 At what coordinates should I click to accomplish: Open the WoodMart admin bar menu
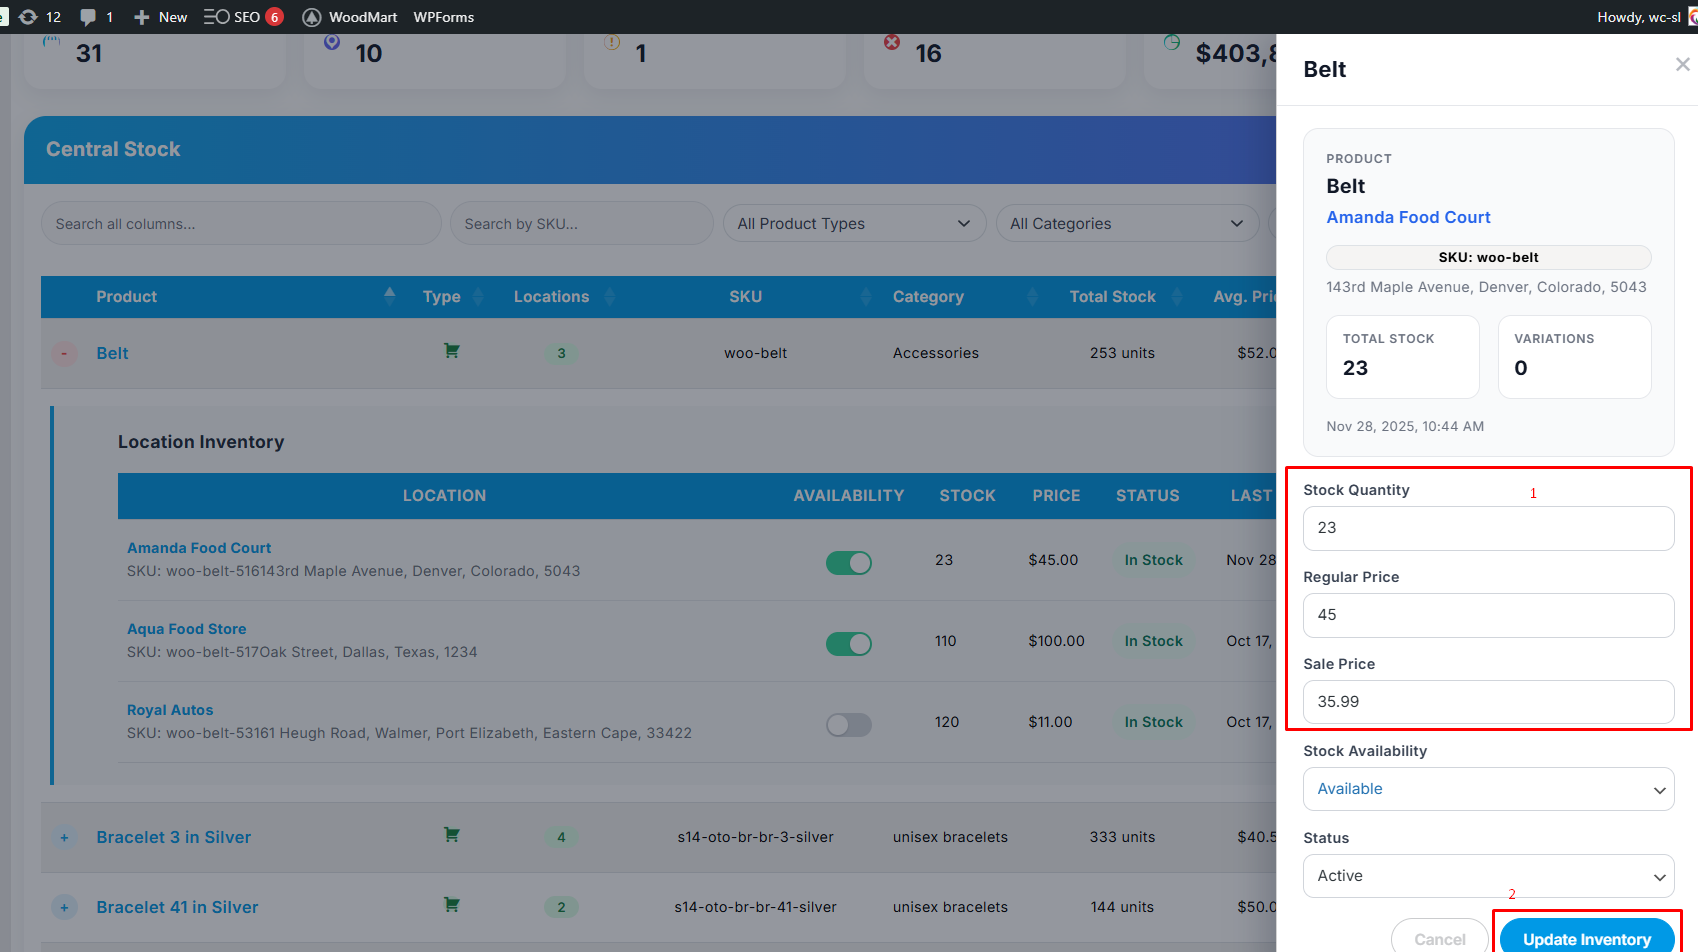click(x=350, y=17)
